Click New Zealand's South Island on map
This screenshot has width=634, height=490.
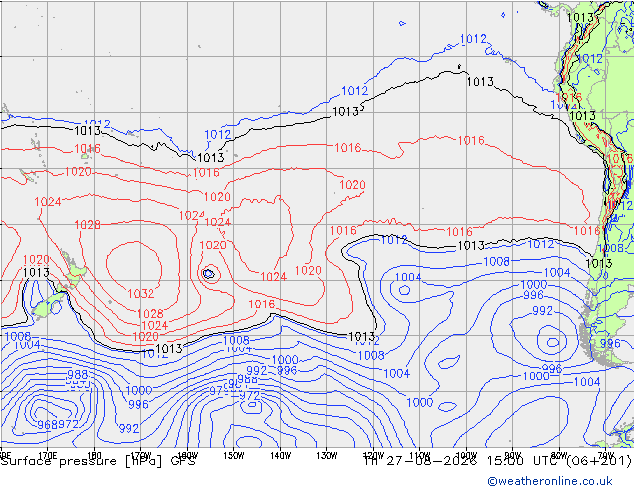click(x=48, y=305)
